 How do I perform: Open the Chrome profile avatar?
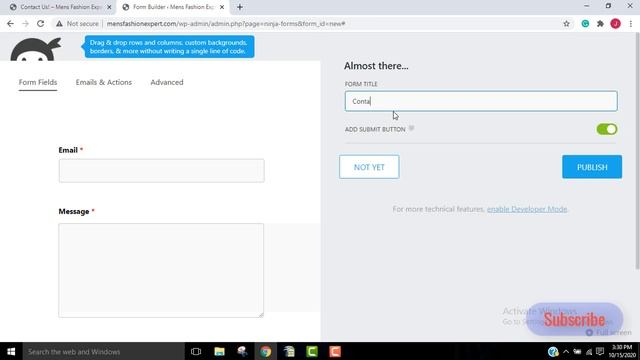pyautogui.click(x=616, y=24)
